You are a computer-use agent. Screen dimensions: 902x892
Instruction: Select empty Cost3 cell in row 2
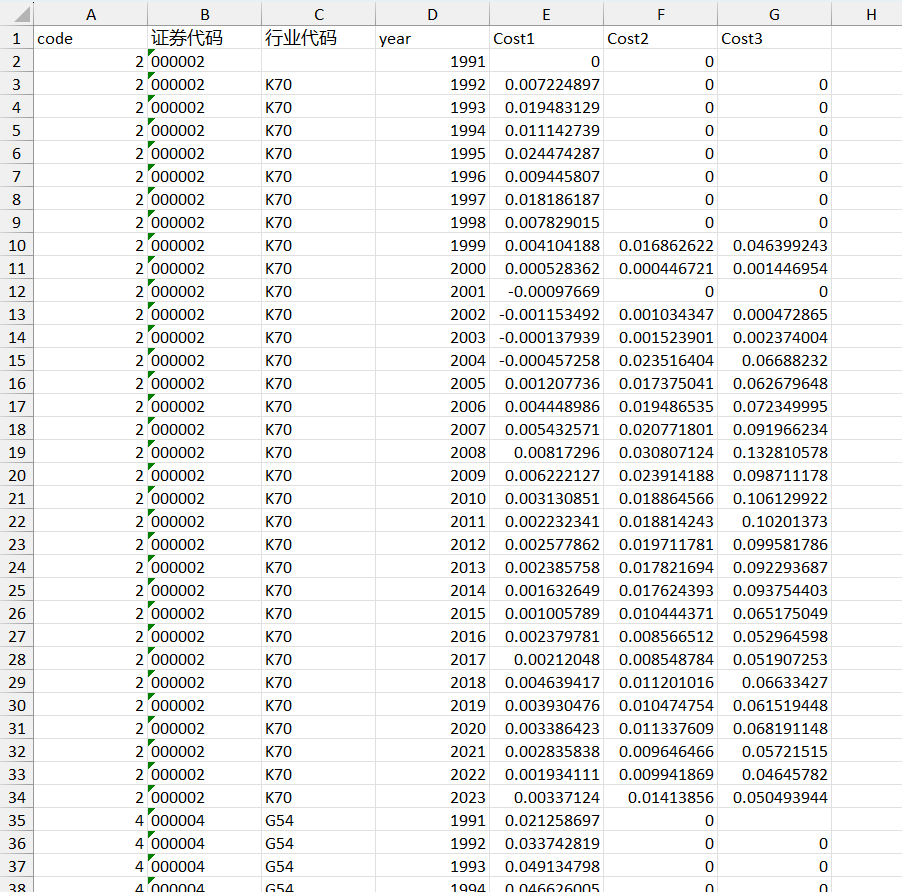point(774,62)
